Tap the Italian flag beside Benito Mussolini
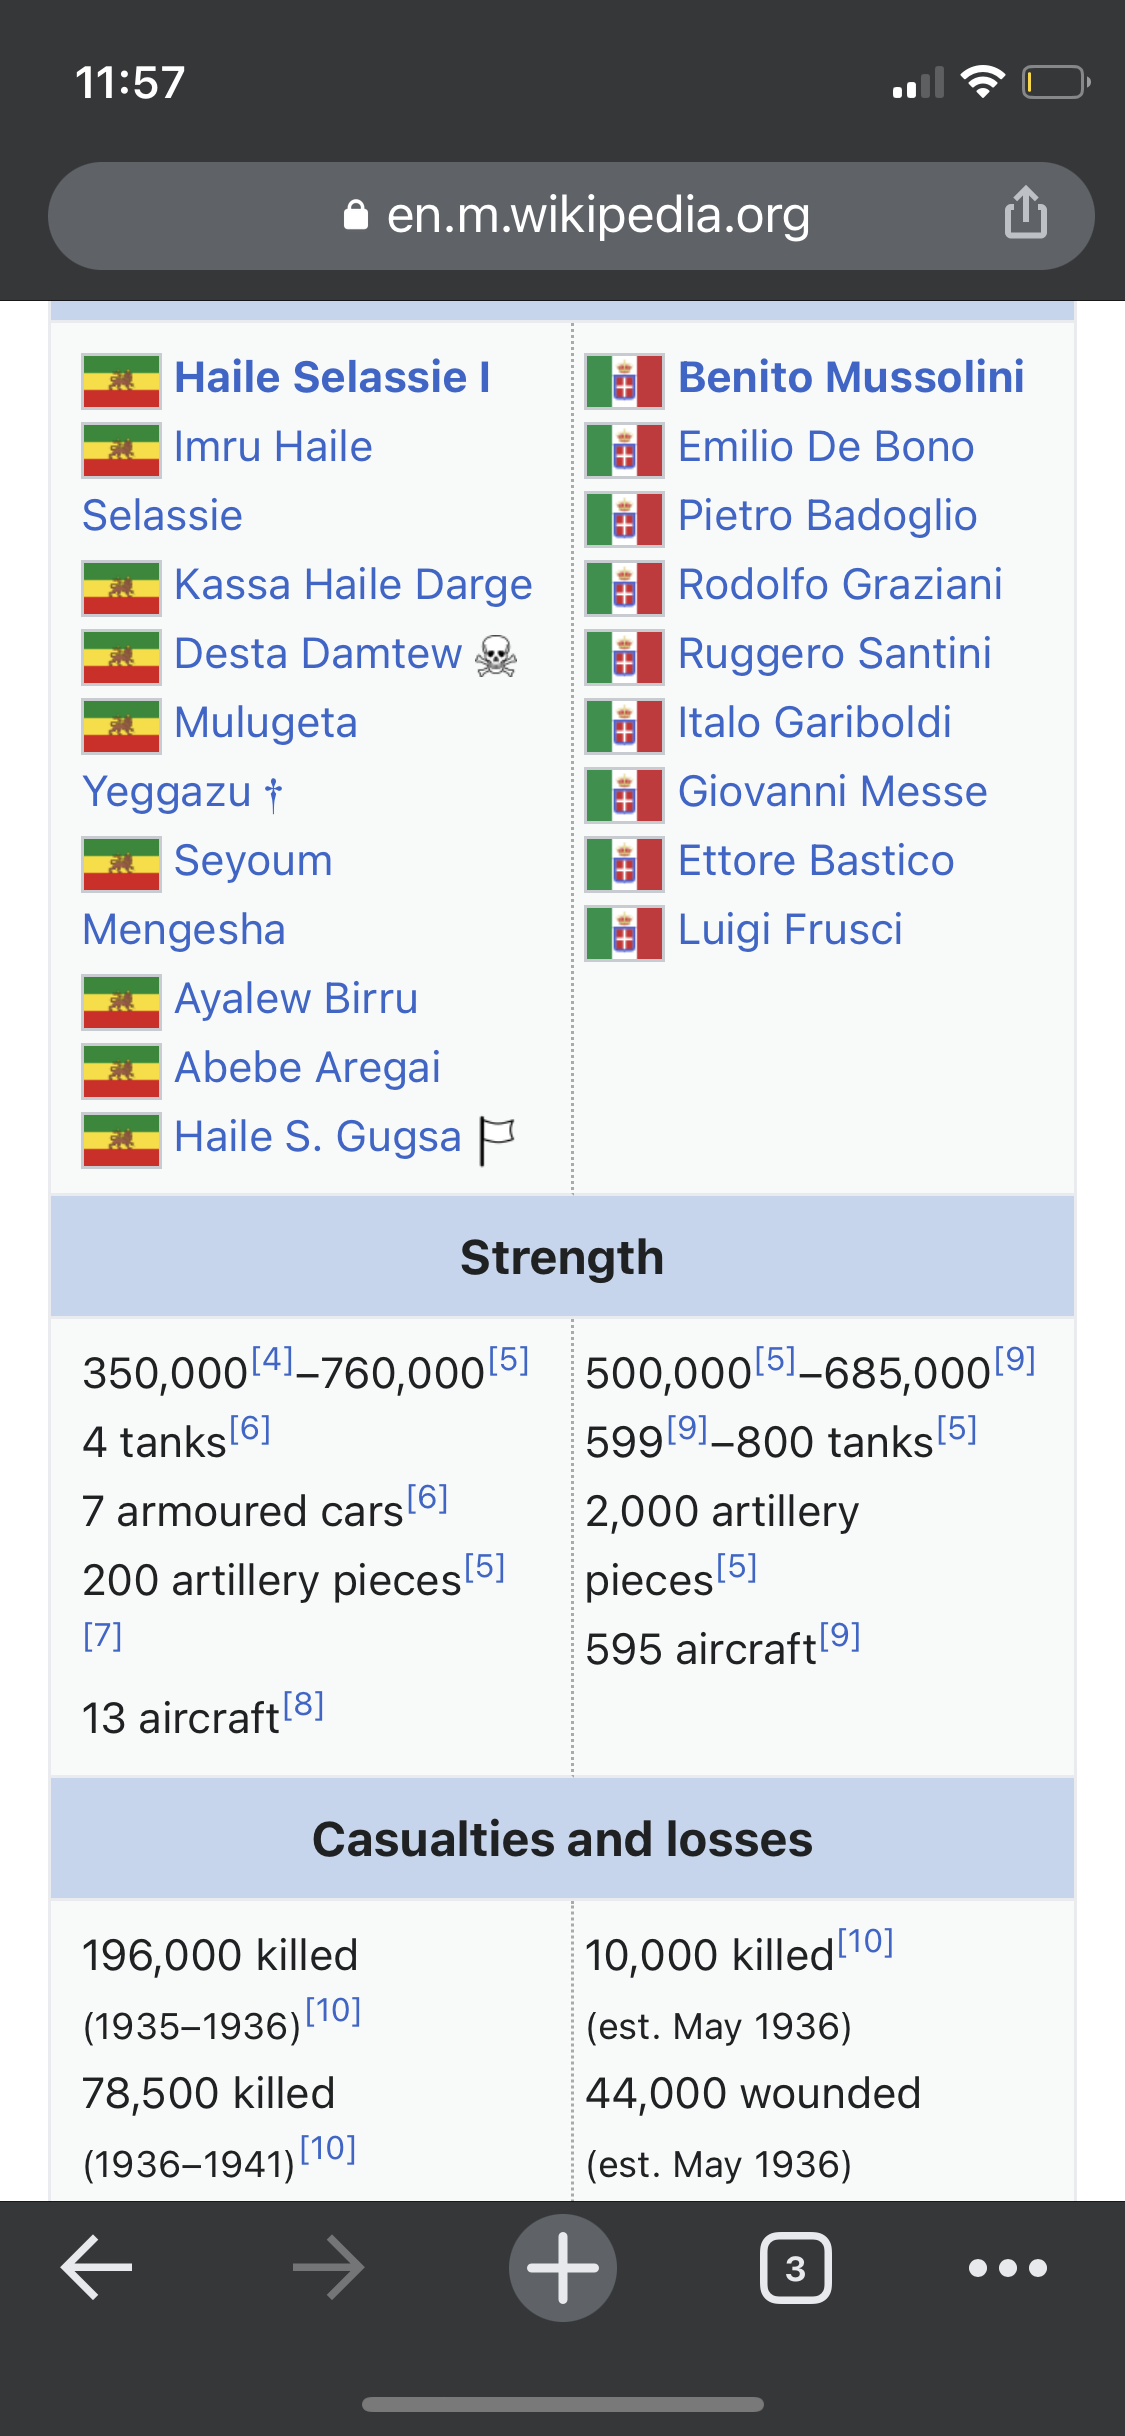The image size is (1125, 2436). coord(624,381)
